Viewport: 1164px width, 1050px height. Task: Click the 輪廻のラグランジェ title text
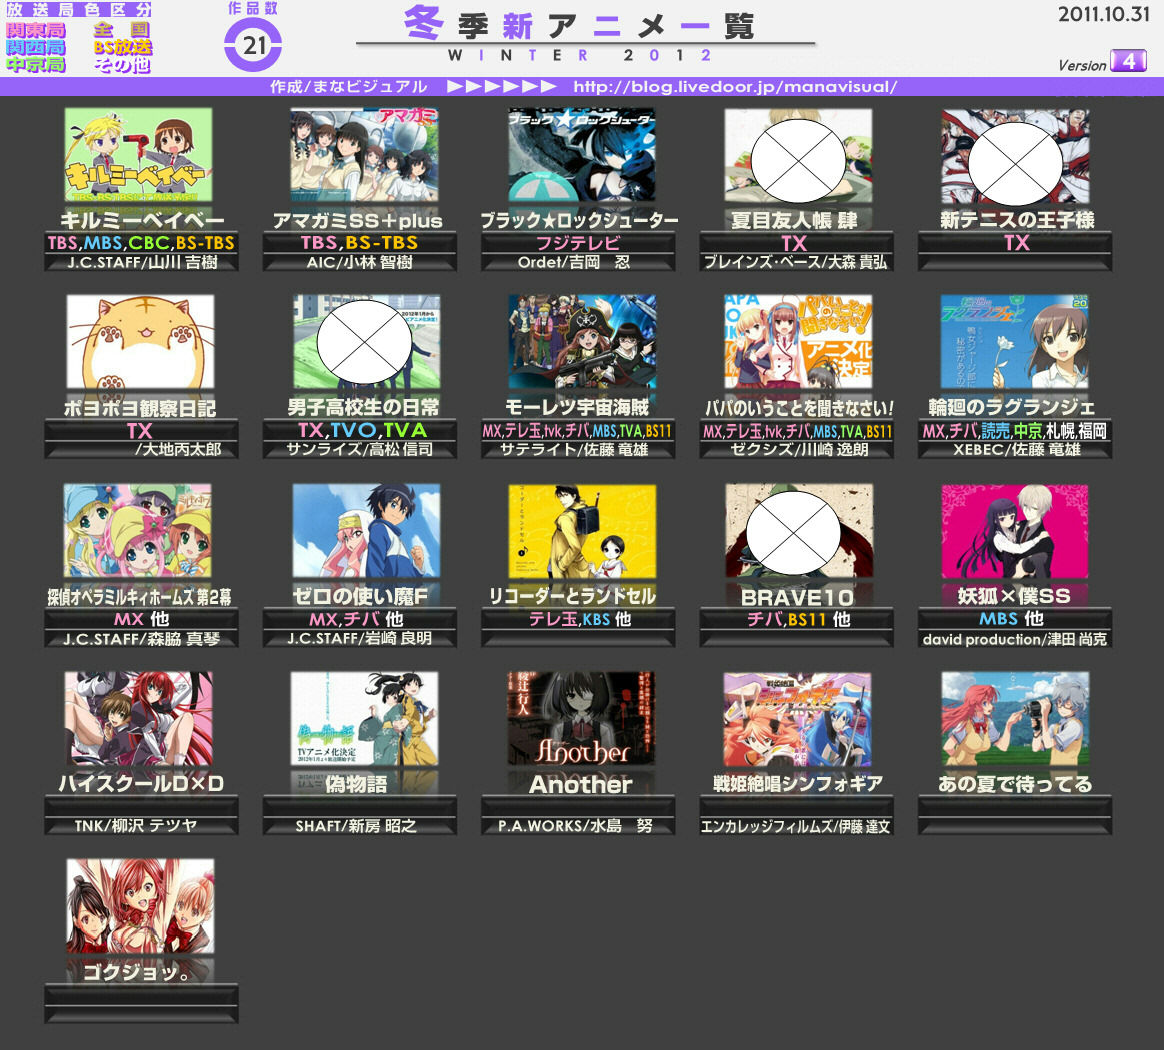point(1012,407)
